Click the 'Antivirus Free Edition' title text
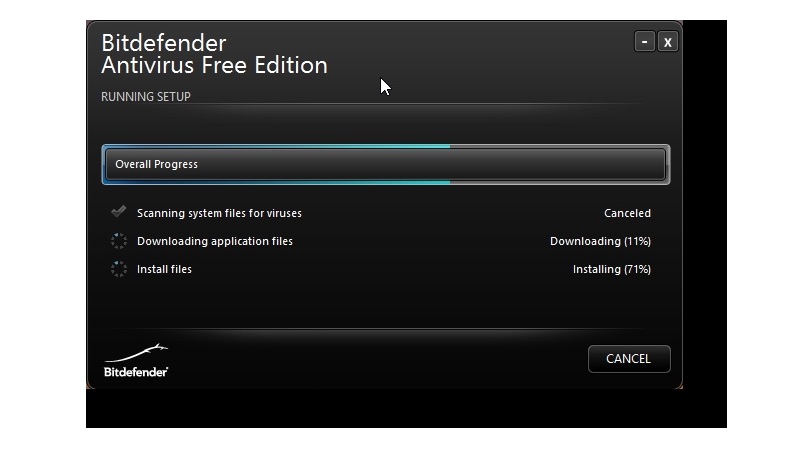 pyautogui.click(x=214, y=65)
